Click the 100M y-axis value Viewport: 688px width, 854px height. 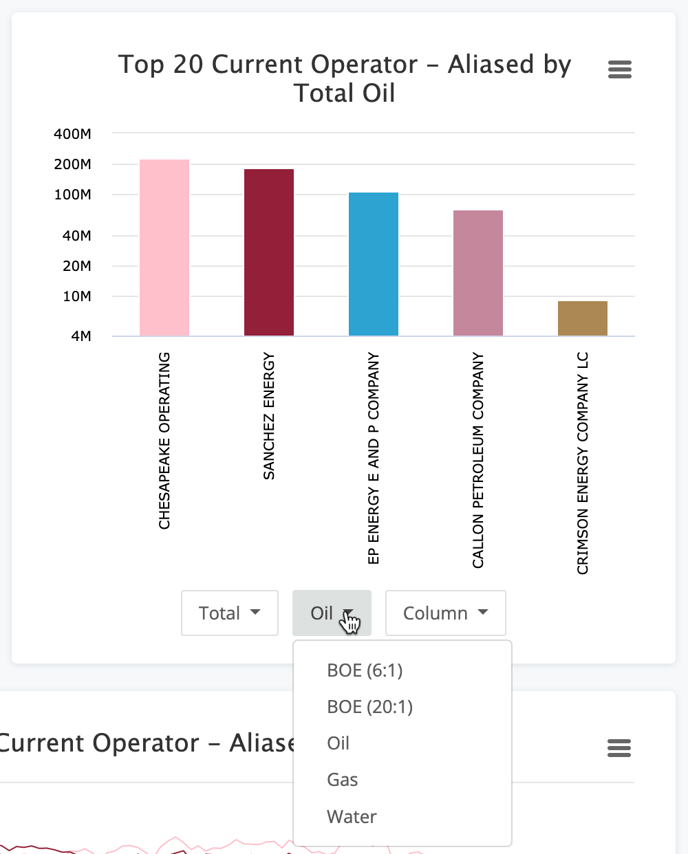pyautogui.click(x=72, y=195)
